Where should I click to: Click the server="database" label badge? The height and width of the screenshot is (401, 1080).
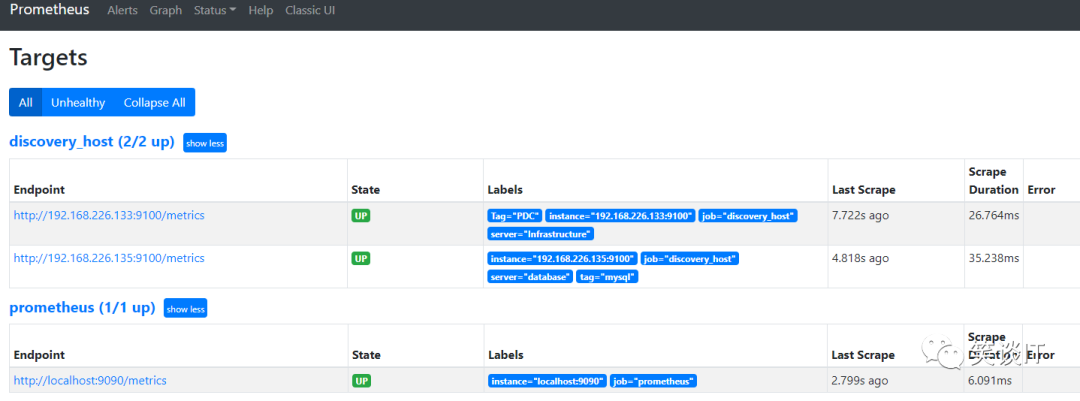click(531, 276)
